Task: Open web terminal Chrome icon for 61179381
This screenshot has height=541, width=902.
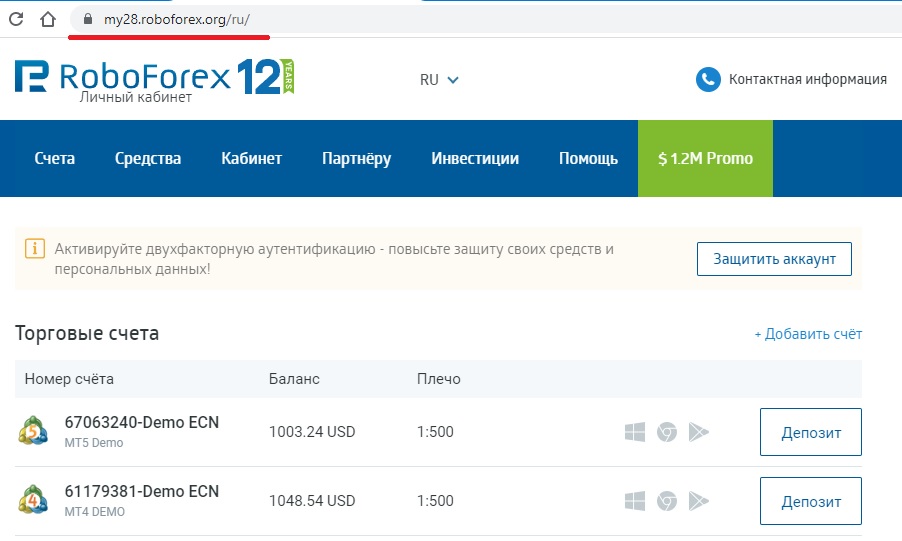Action: pyautogui.click(x=667, y=501)
